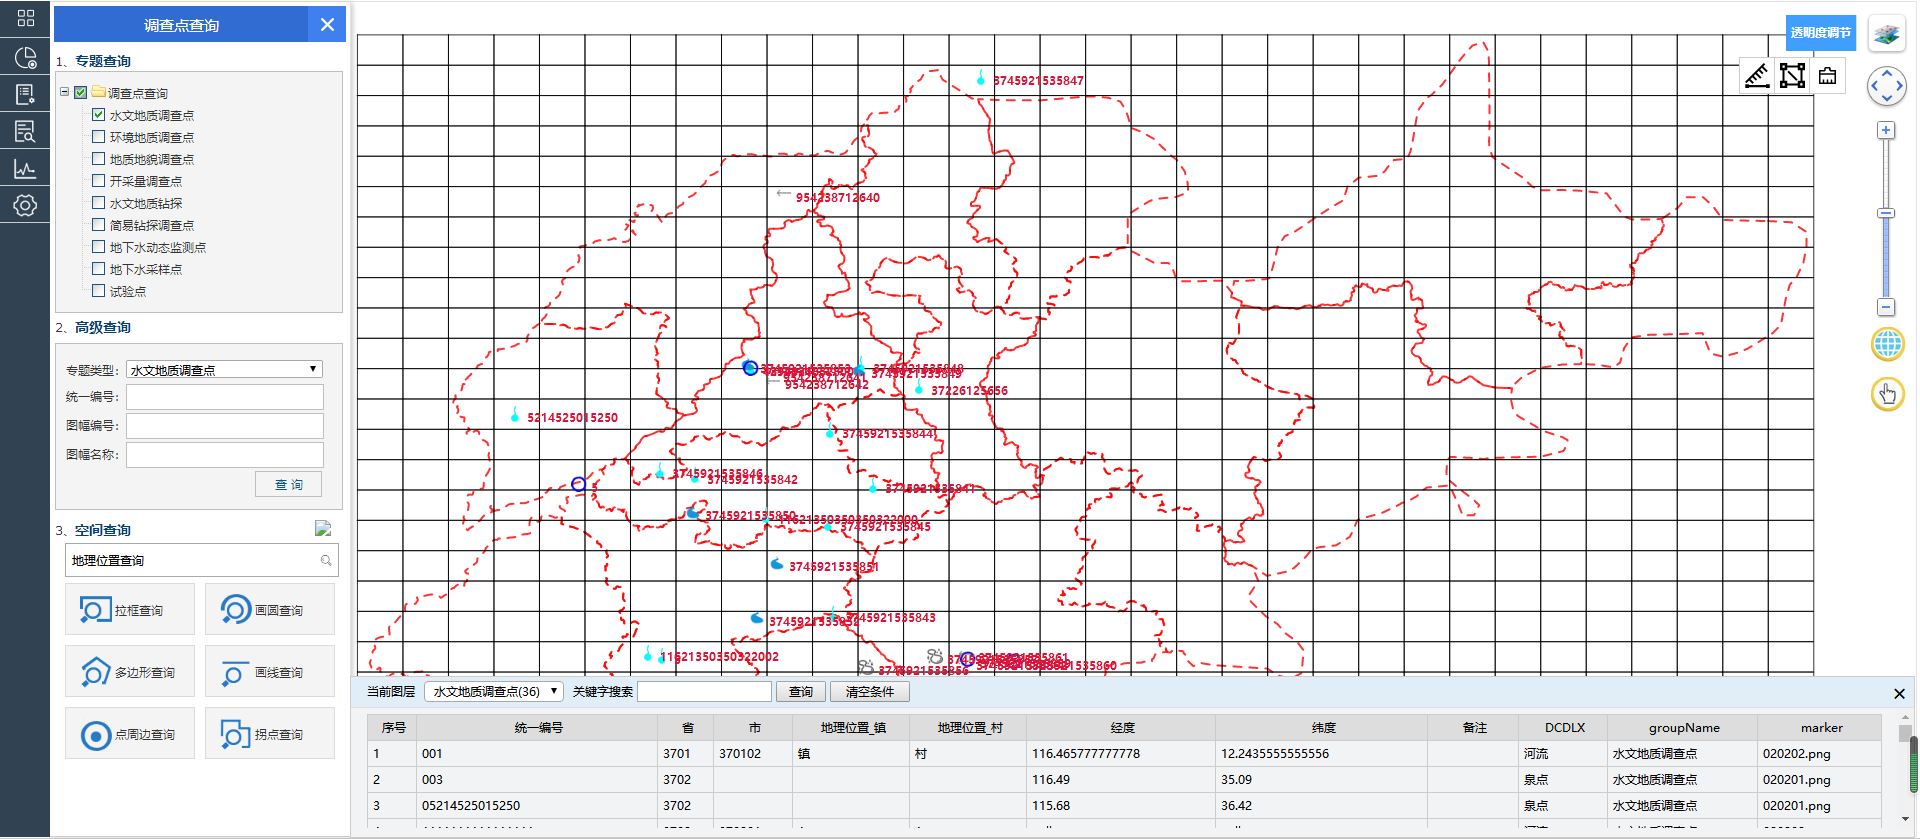1920x839 pixels.
Task: Check the 地下水动态监测点 checkbox
Action: (x=99, y=247)
